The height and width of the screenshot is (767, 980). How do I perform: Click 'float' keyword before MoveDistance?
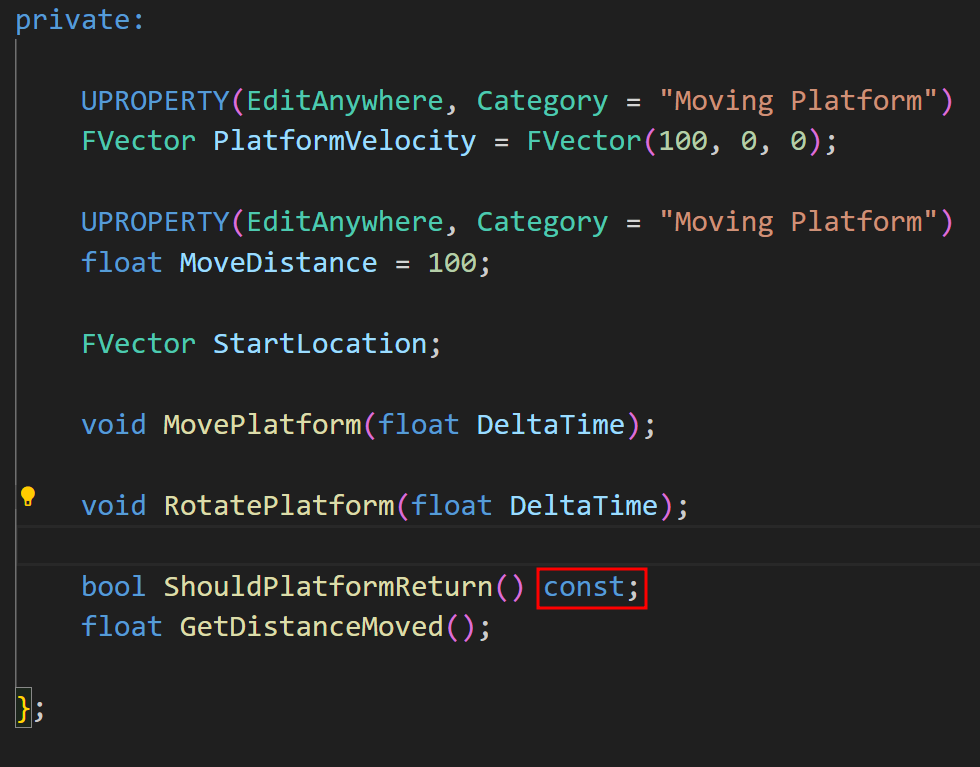tap(122, 263)
